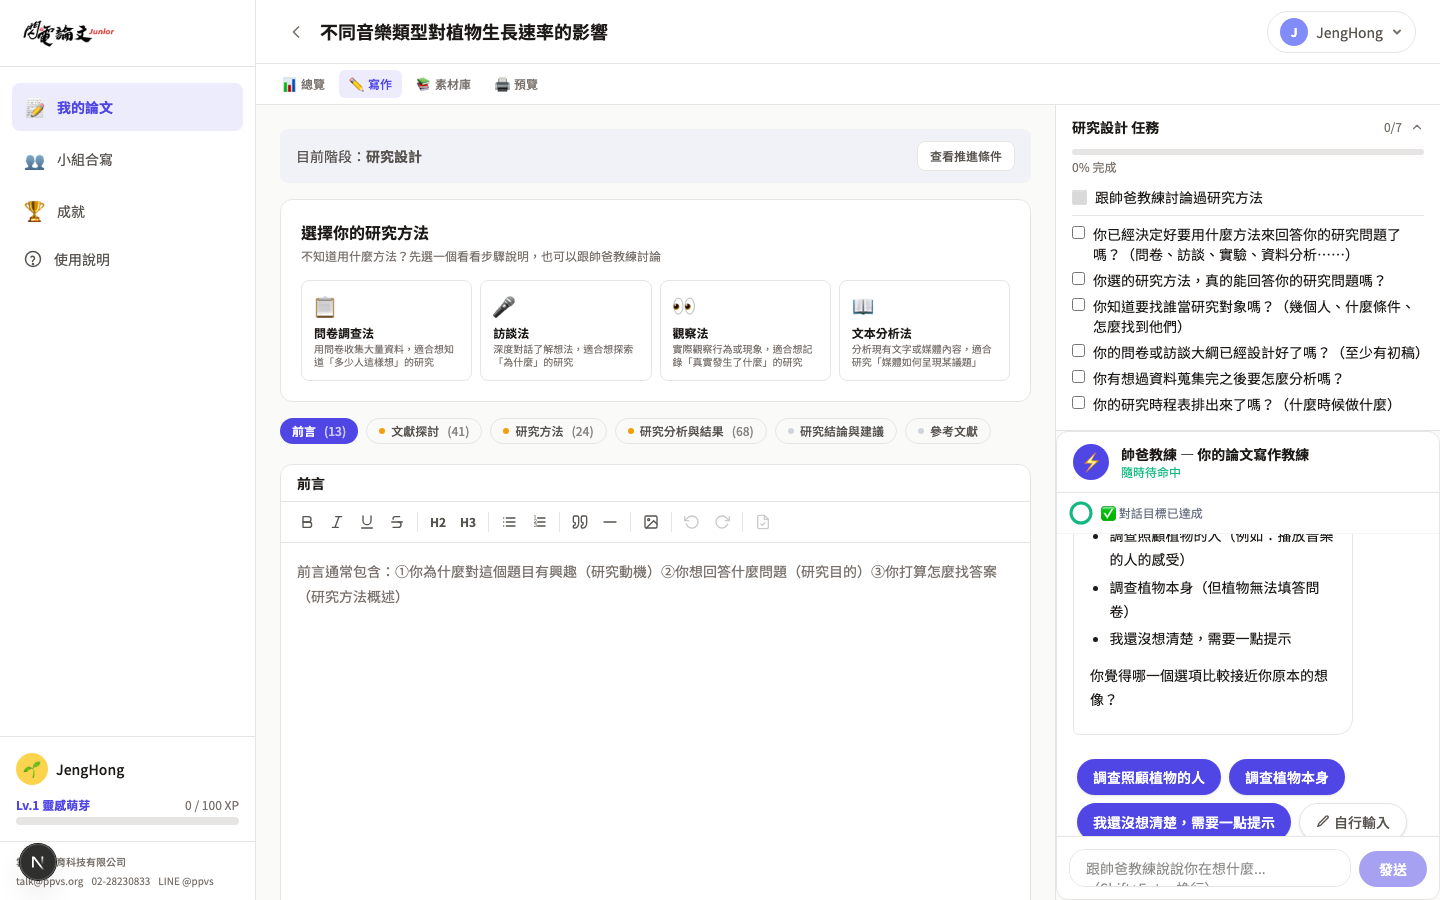
Task: Open the 文獻探討 section tab
Action: tap(423, 431)
